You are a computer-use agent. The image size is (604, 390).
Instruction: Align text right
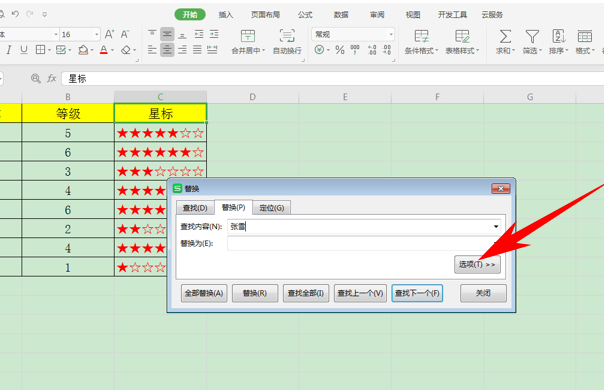pos(183,50)
